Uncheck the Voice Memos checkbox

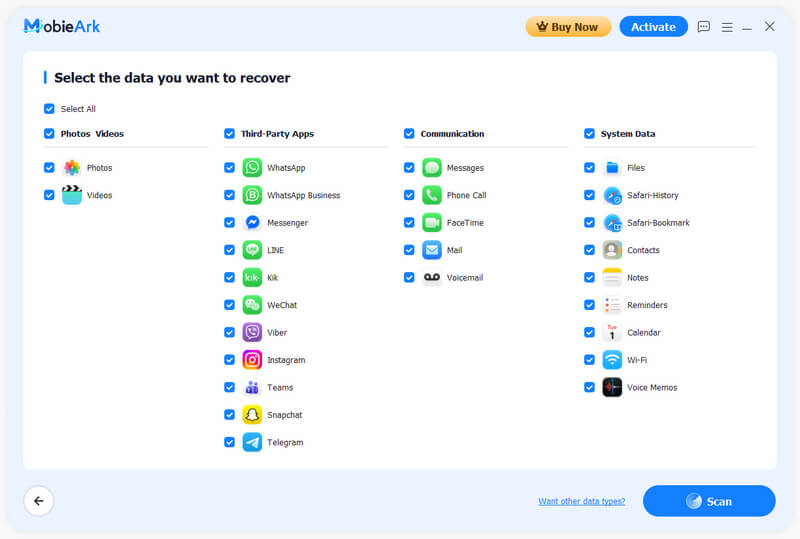click(x=589, y=387)
